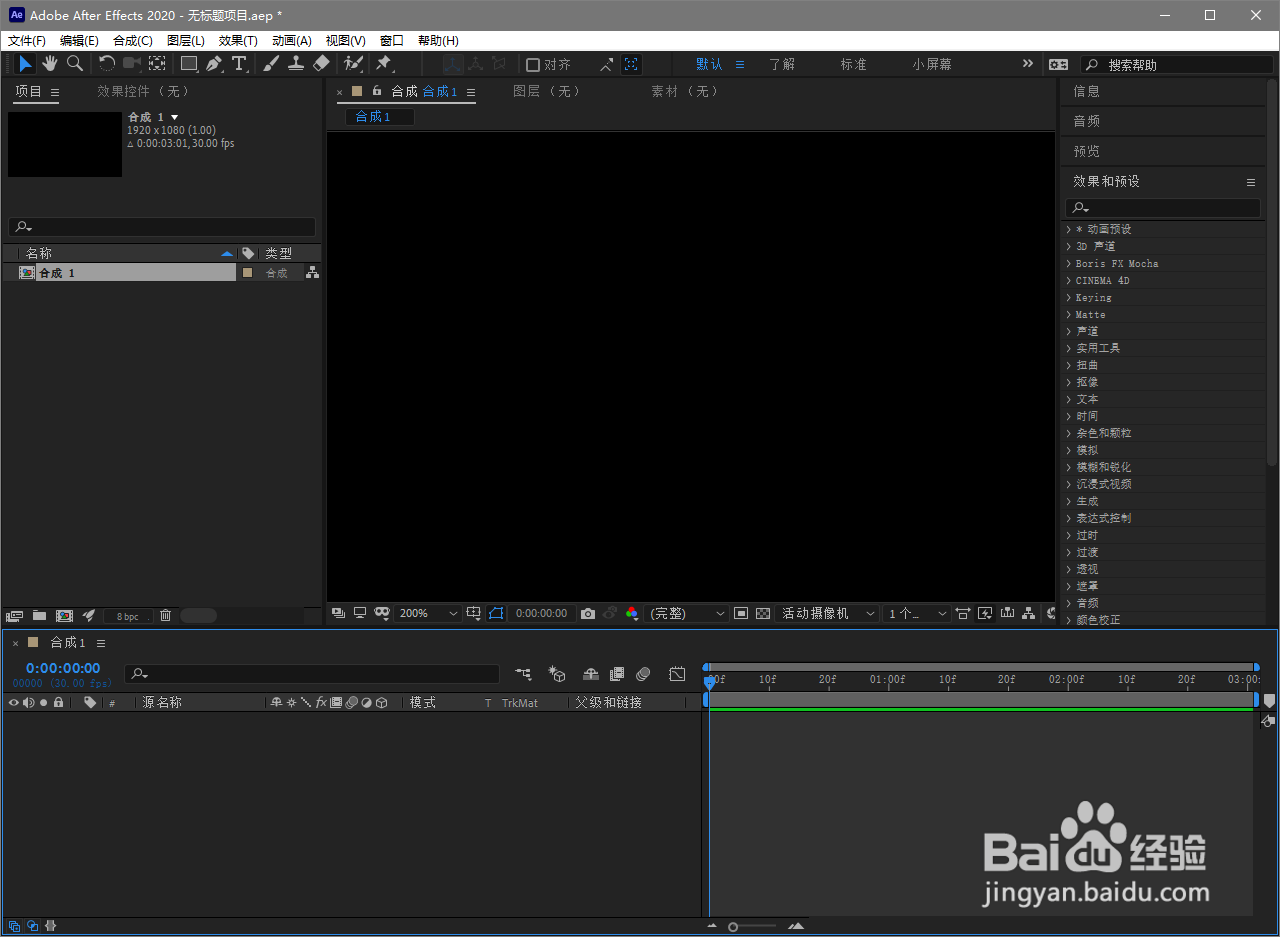Open the 活动摄像机 camera view dropdown
This screenshot has width=1280, height=937.
[828, 614]
